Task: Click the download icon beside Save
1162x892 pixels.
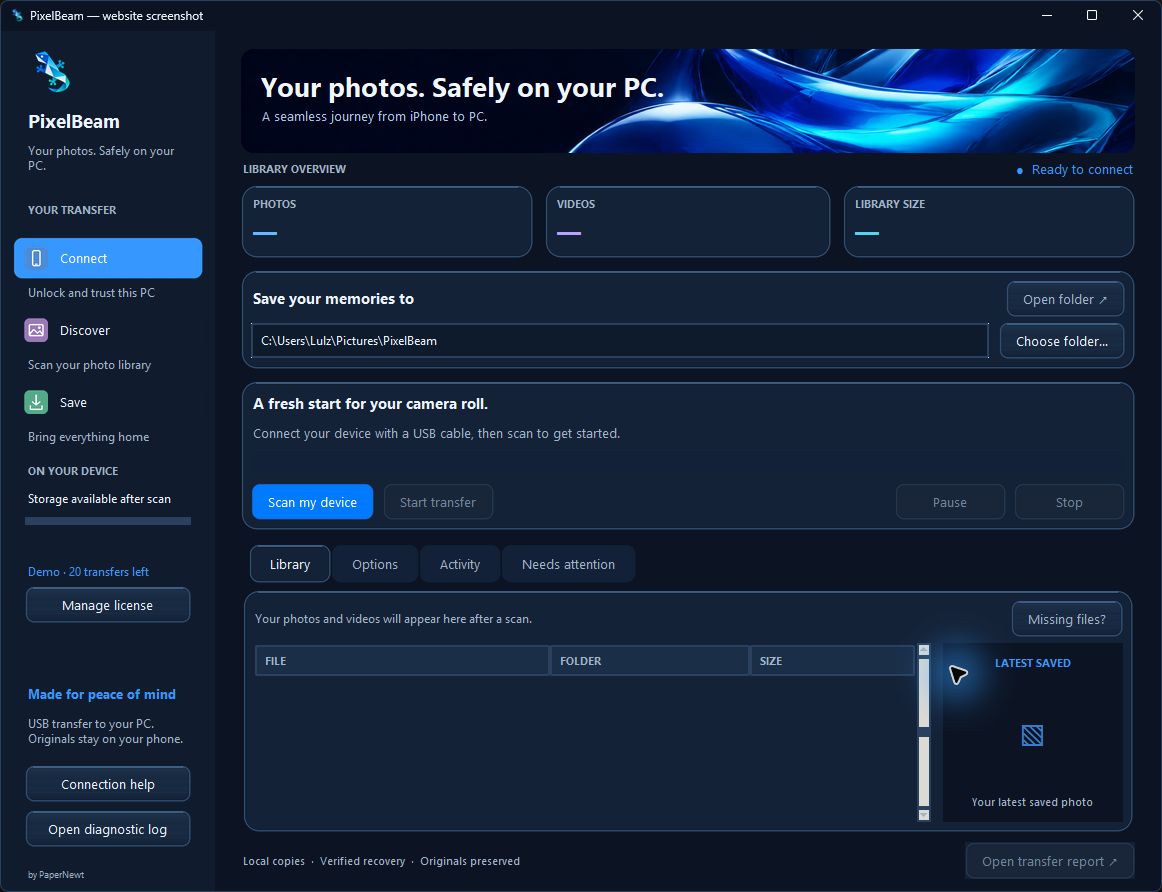Action: click(x=36, y=402)
